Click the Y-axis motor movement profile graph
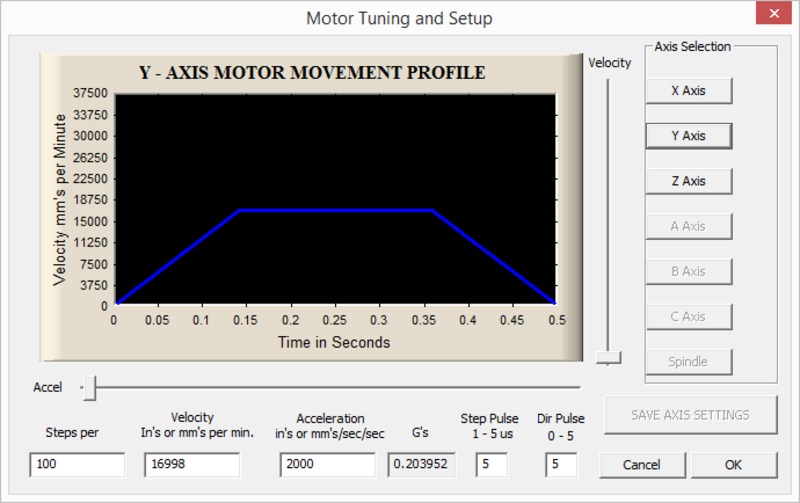This screenshot has width=800, height=503. pyautogui.click(x=335, y=200)
